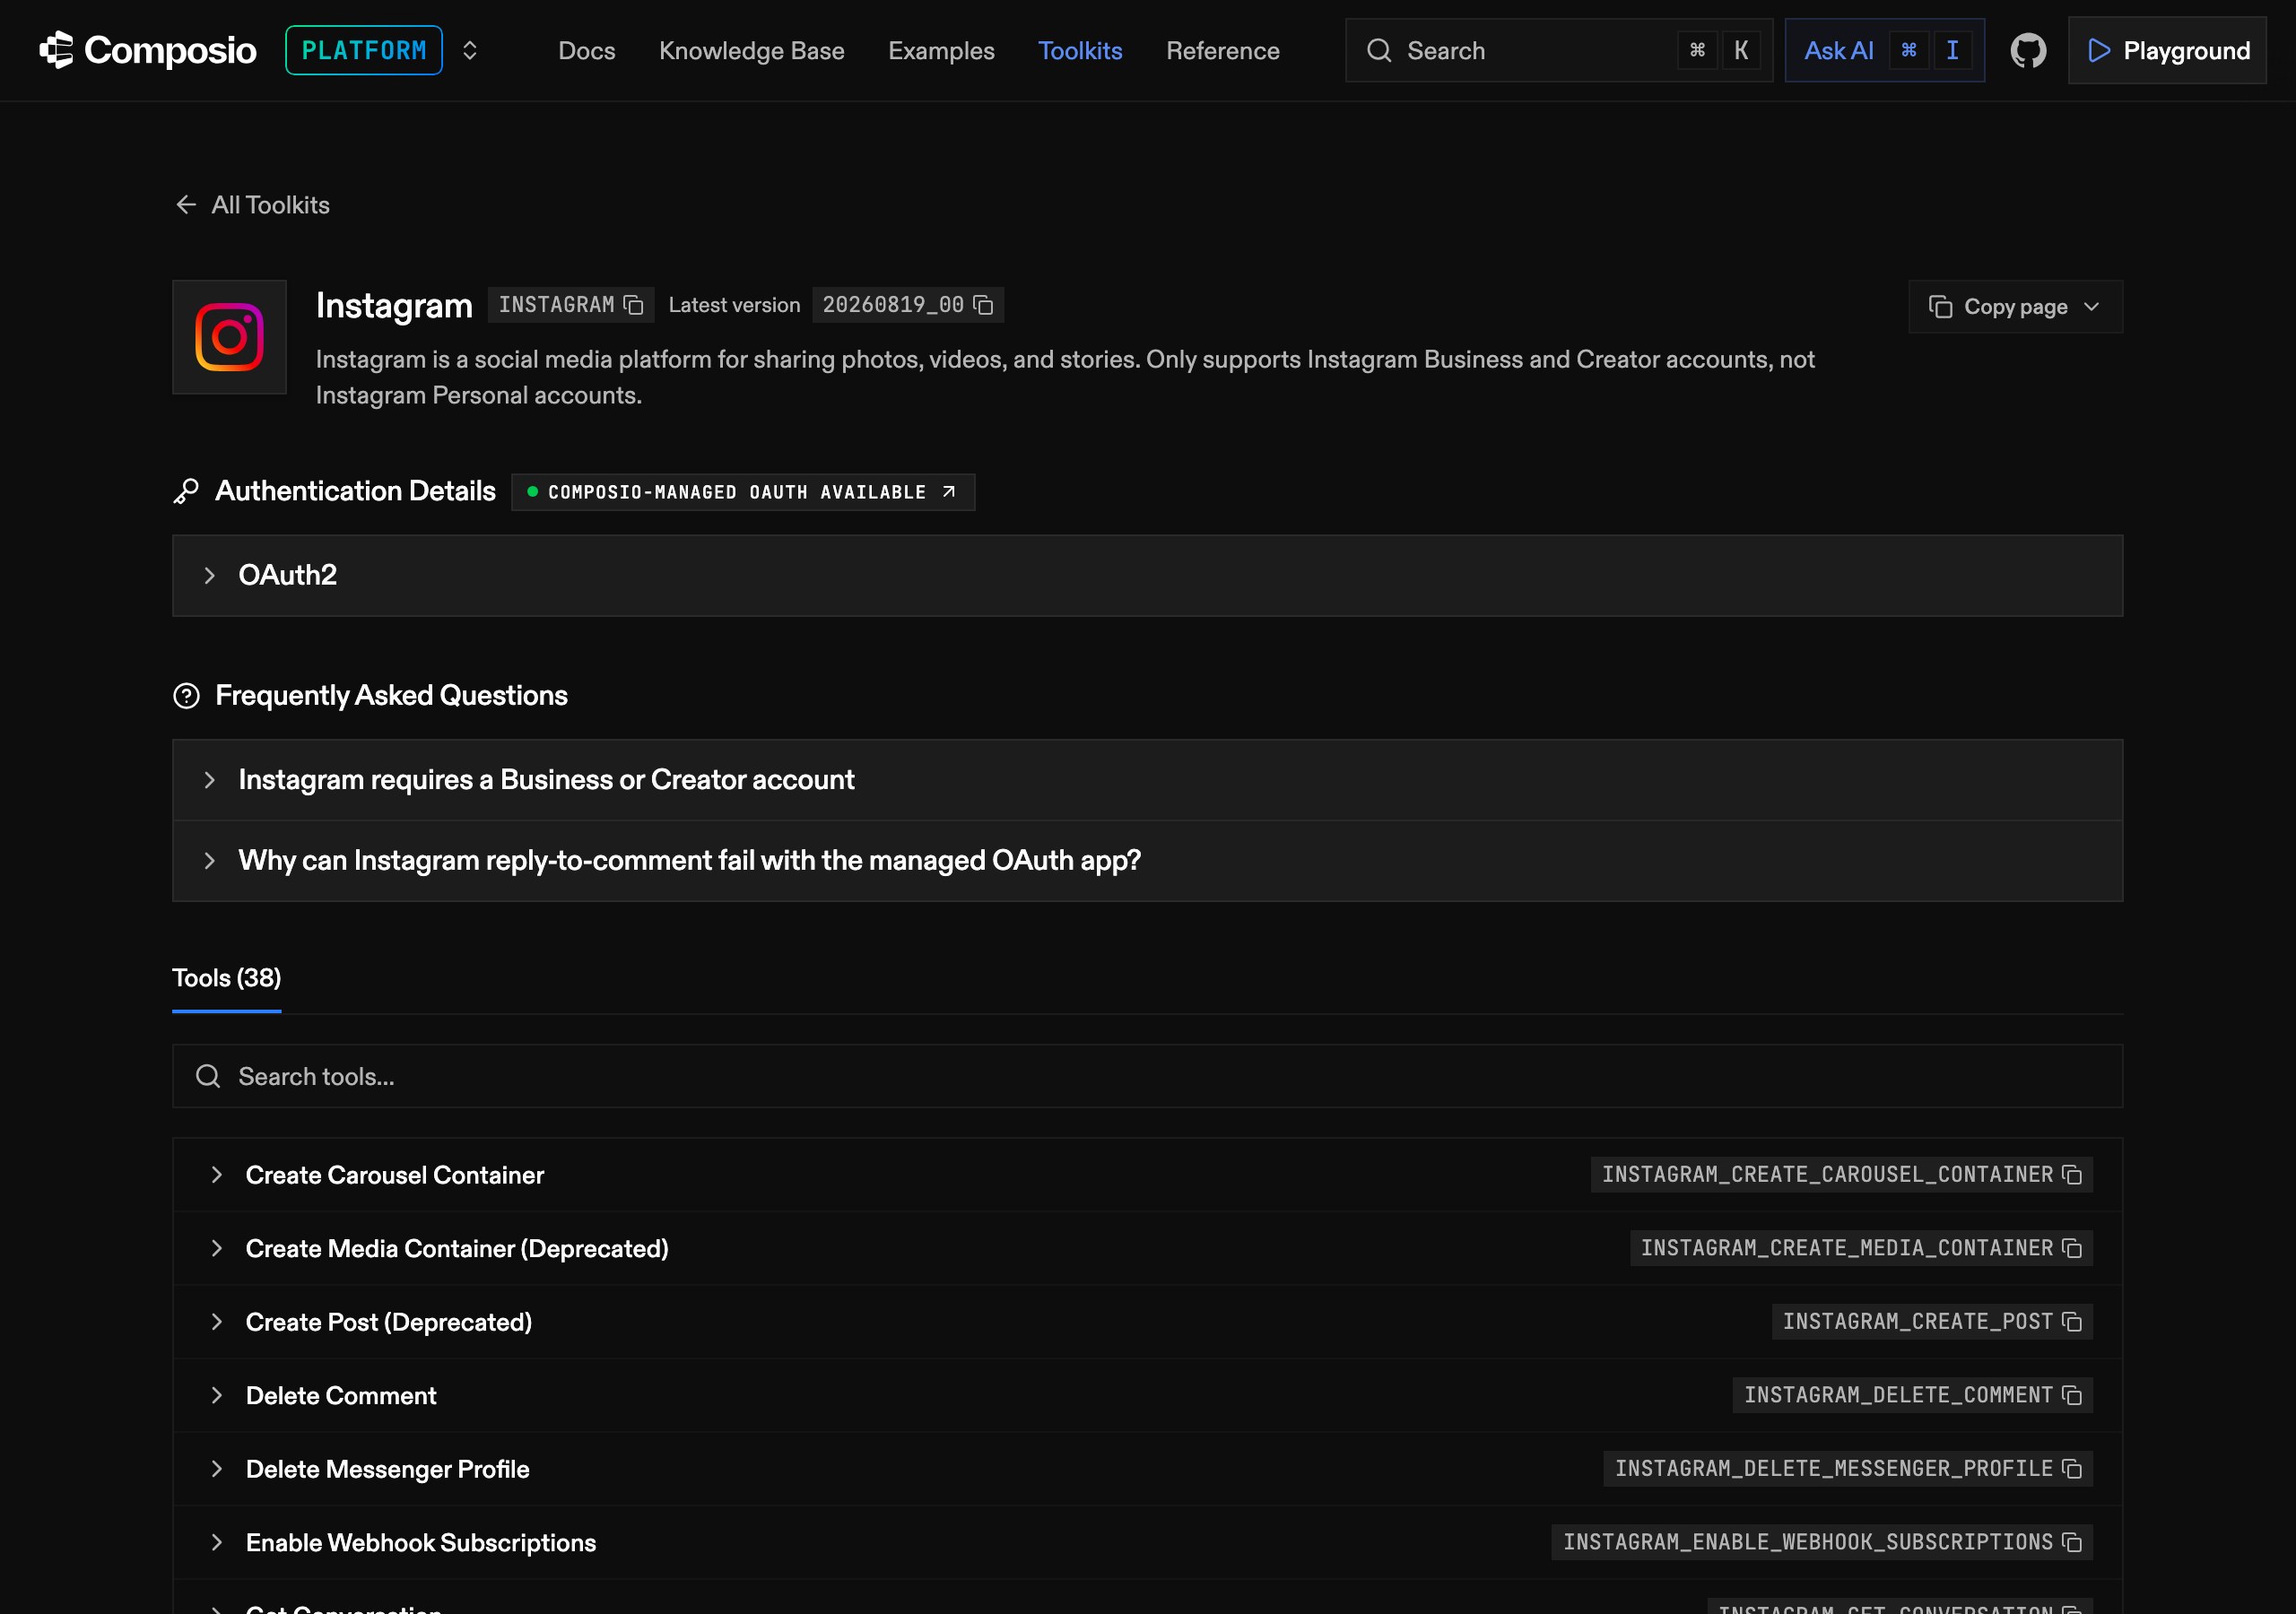The height and width of the screenshot is (1614, 2296).
Task: Copy the INSTAGRAM slug
Action: [634, 305]
